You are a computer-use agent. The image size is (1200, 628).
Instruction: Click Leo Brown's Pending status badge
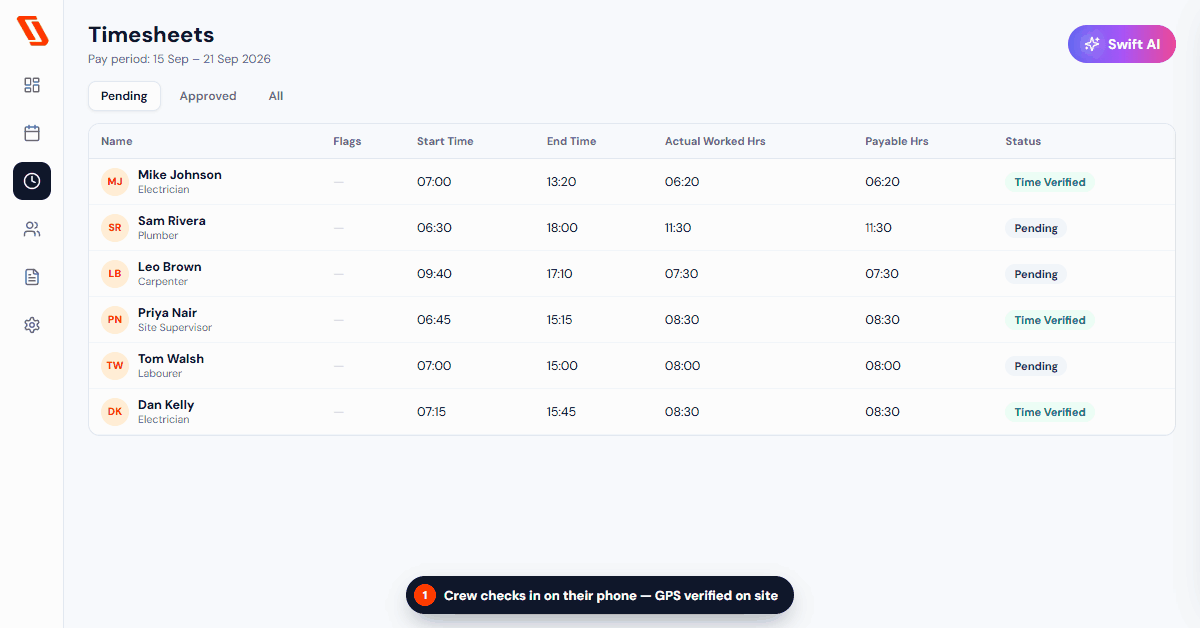coord(1036,274)
